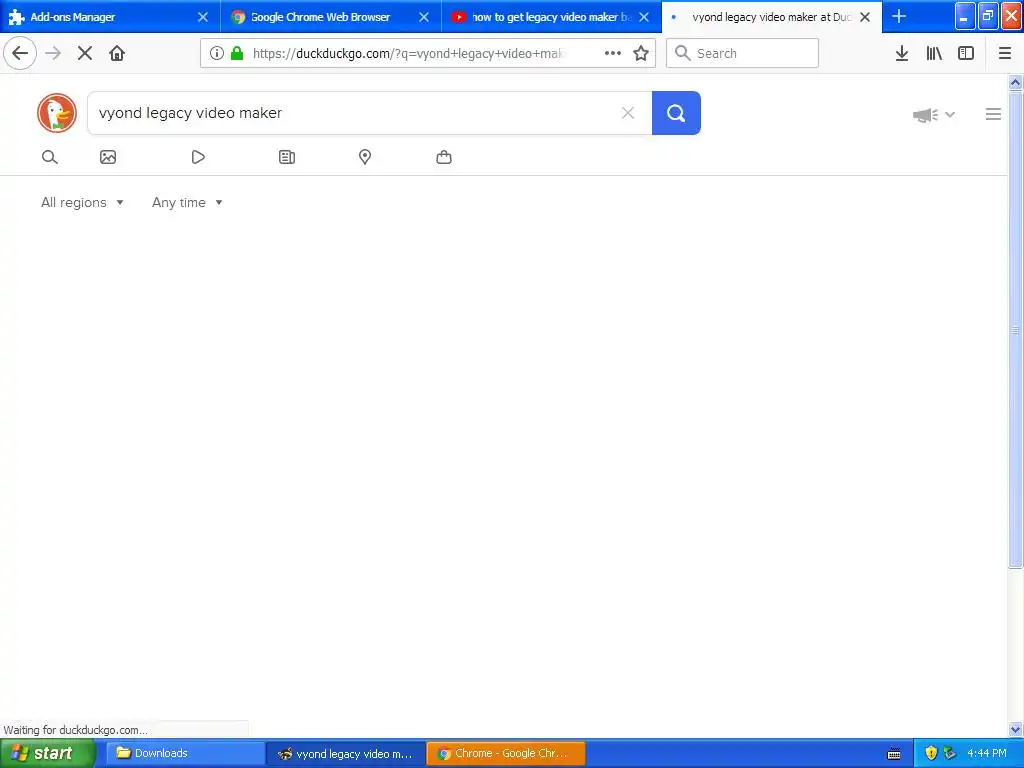The width and height of the screenshot is (1024, 768).
Task: Click the forward navigation arrow
Action: (x=53, y=53)
